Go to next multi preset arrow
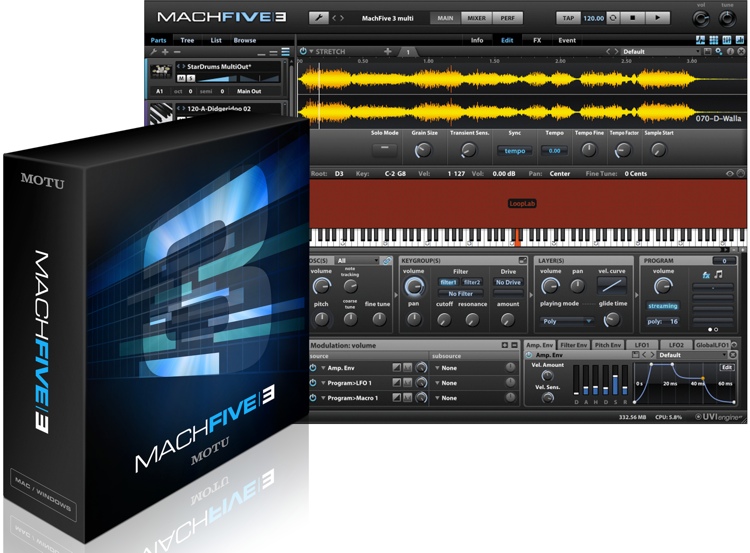This screenshot has width=750, height=553. click(x=342, y=18)
